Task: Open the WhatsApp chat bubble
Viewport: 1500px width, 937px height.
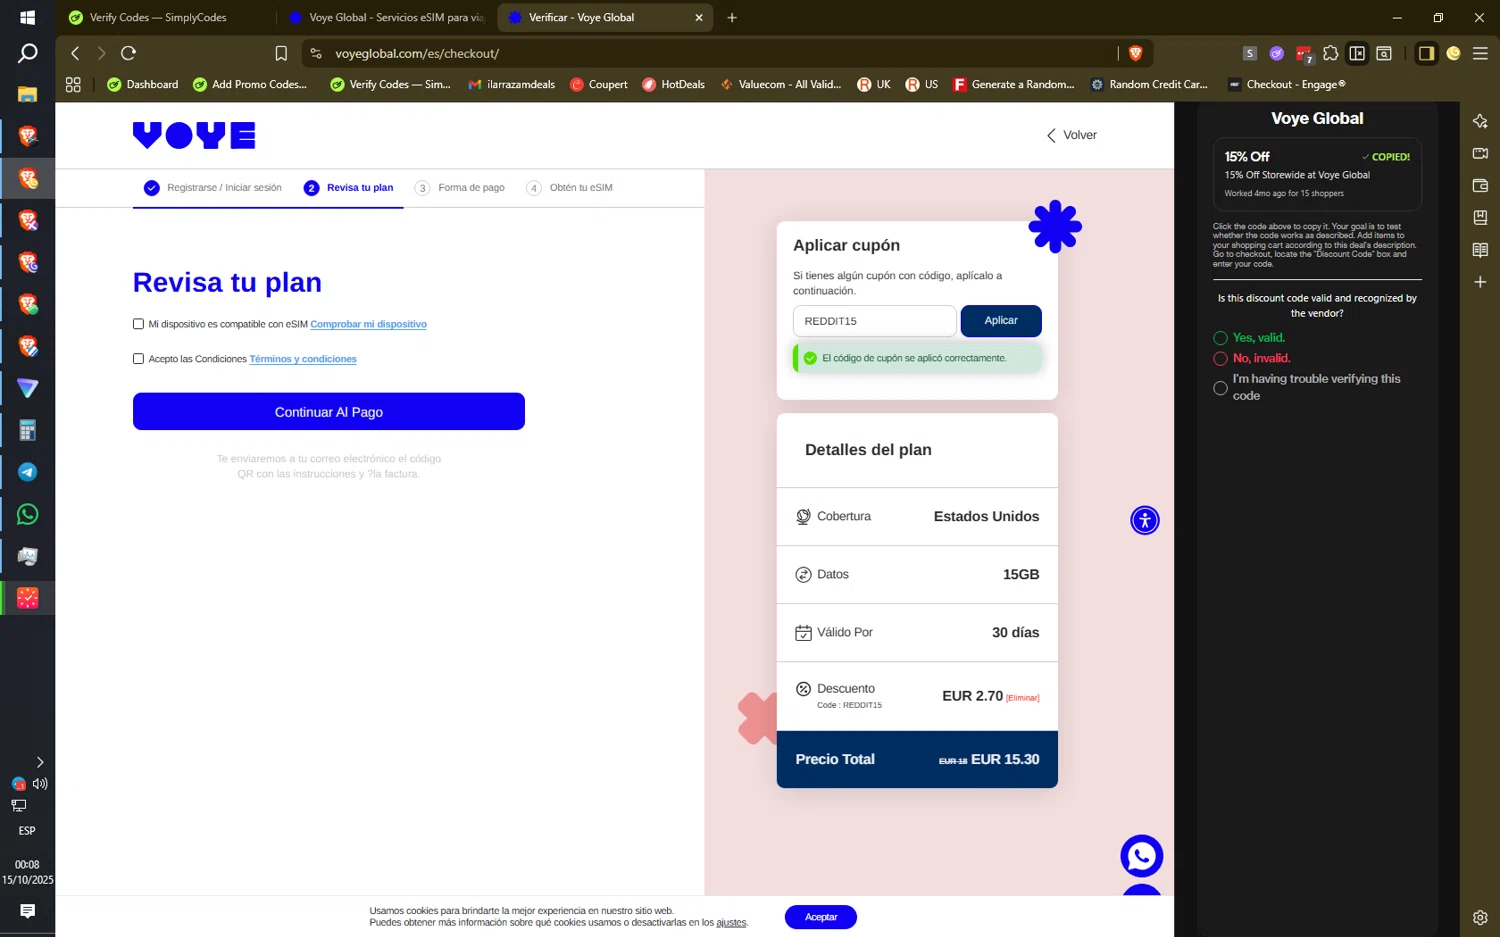Action: click(x=1141, y=856)
